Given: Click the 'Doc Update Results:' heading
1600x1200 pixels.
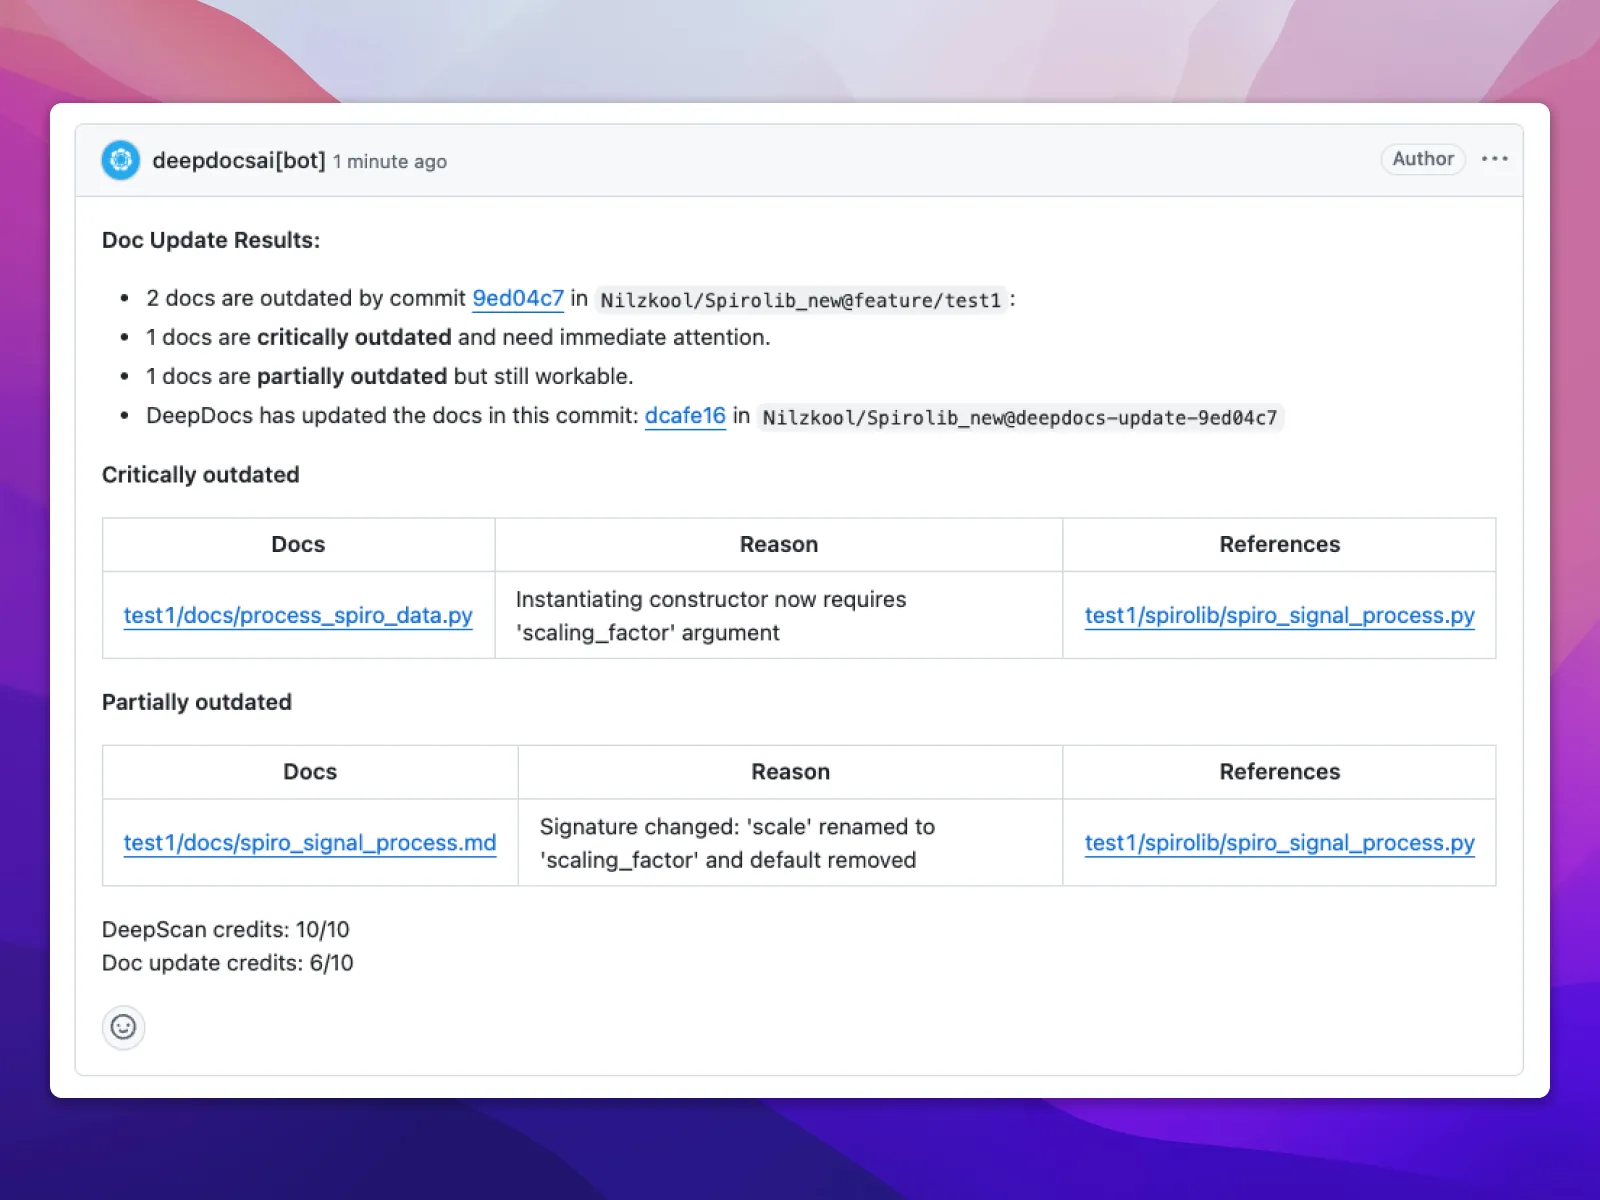Looking at the screenshot, I should 211,240.
